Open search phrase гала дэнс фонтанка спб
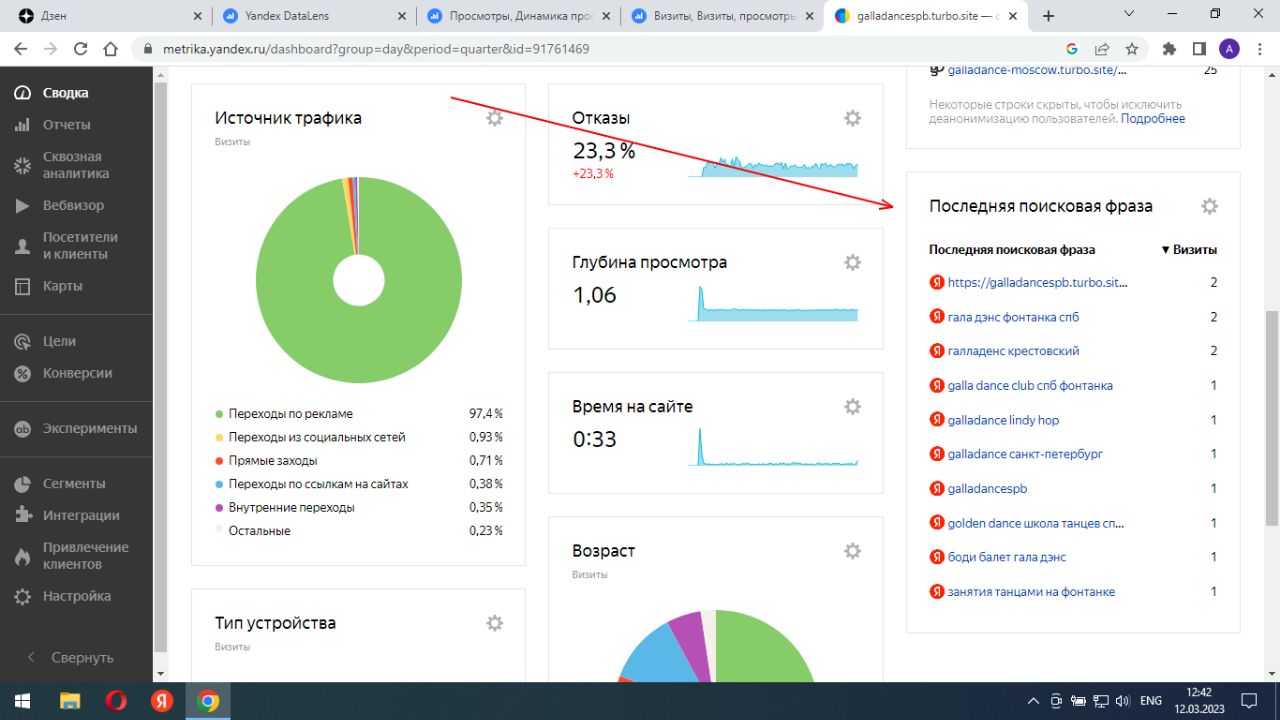1280x720 pixels. point(1013,317)
